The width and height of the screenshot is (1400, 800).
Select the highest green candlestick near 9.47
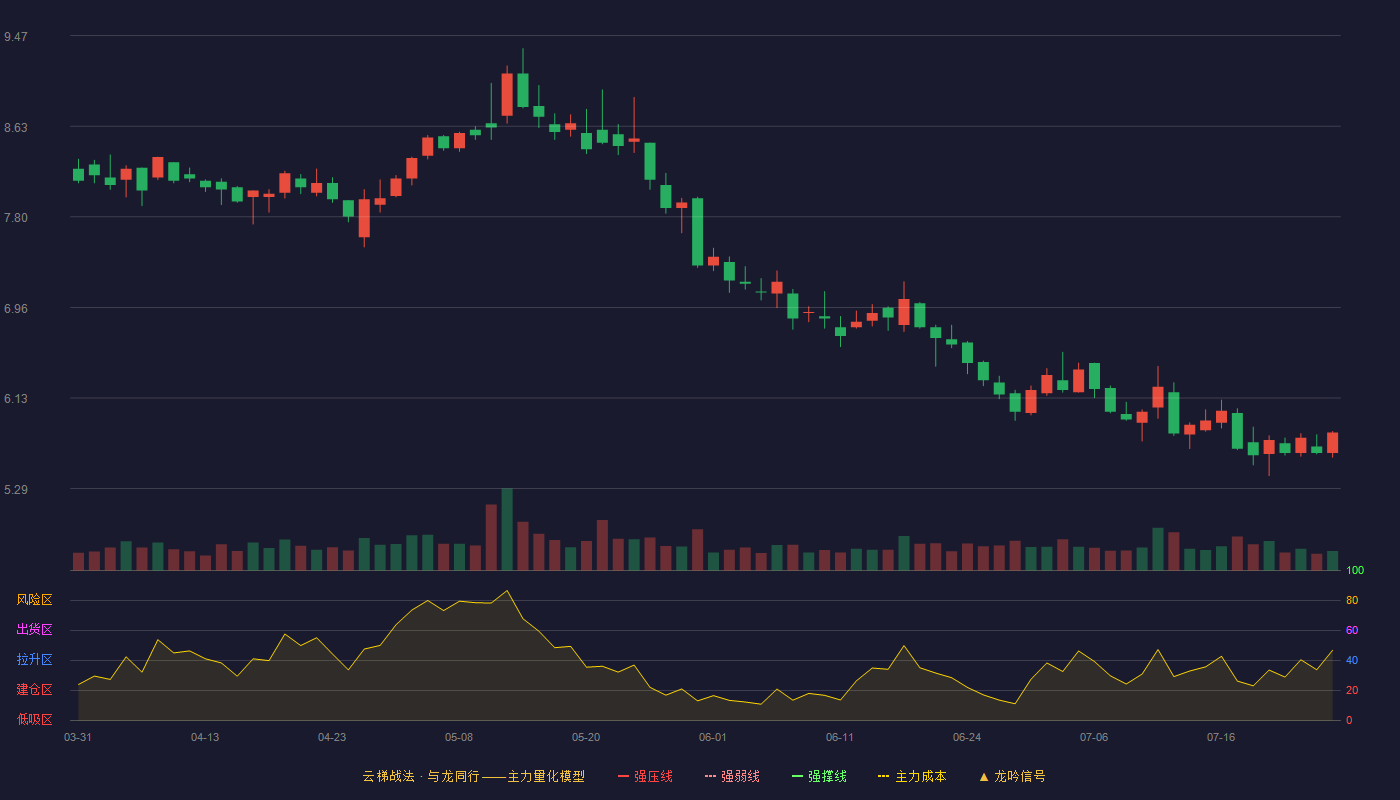click(523, 90)
